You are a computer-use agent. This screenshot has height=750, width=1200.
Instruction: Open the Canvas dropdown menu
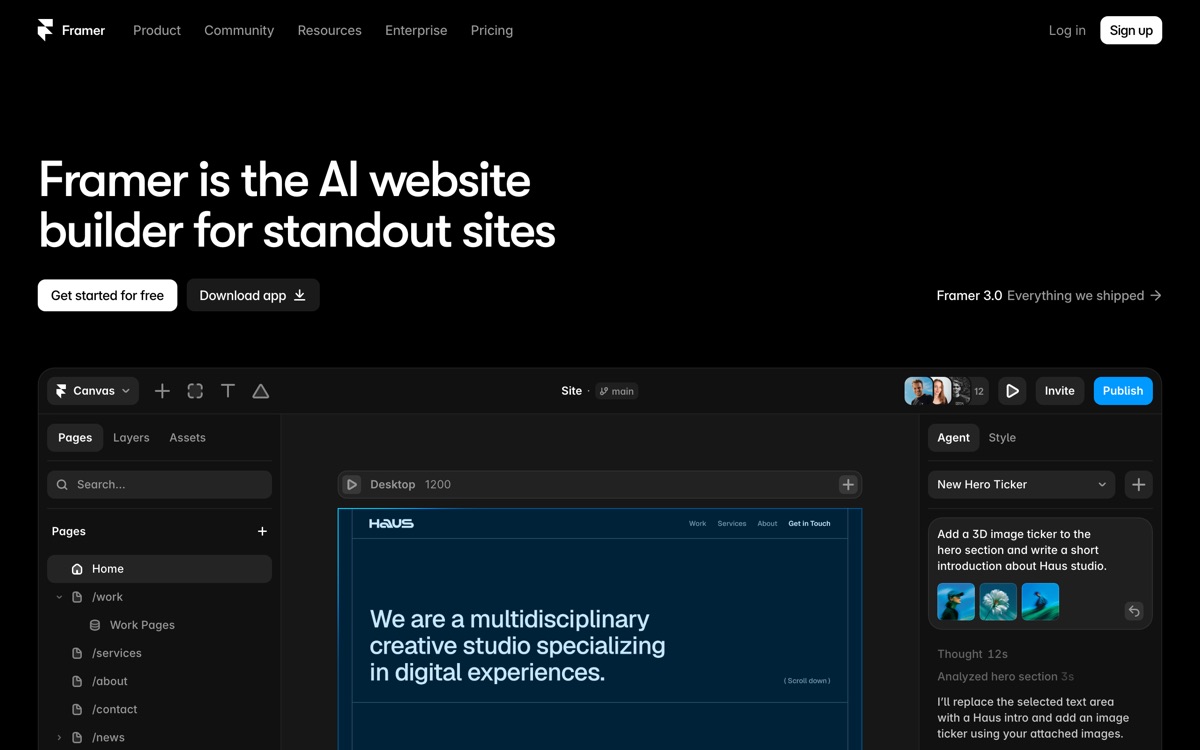coord(93,391)
